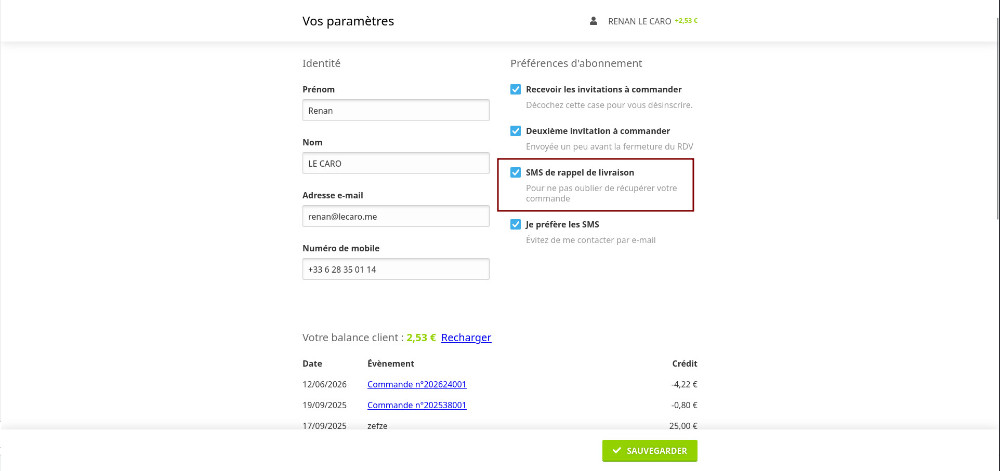Click the user profile icon
Viewport: 1000px width, 471px height.
point(593,21)
